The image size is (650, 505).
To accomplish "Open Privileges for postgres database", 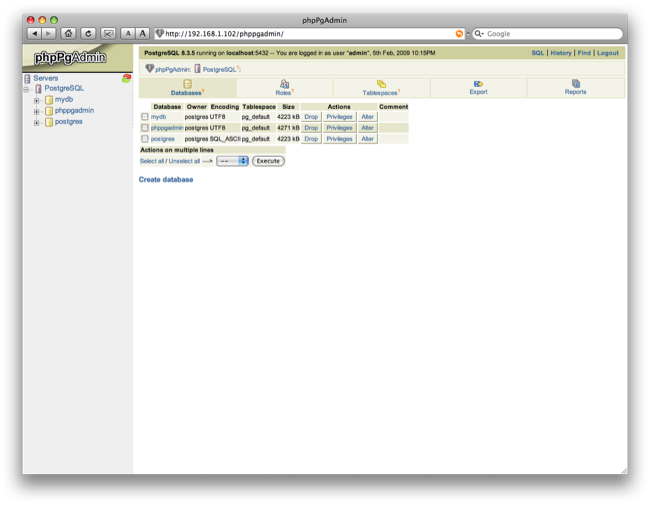I will (340, 139).
